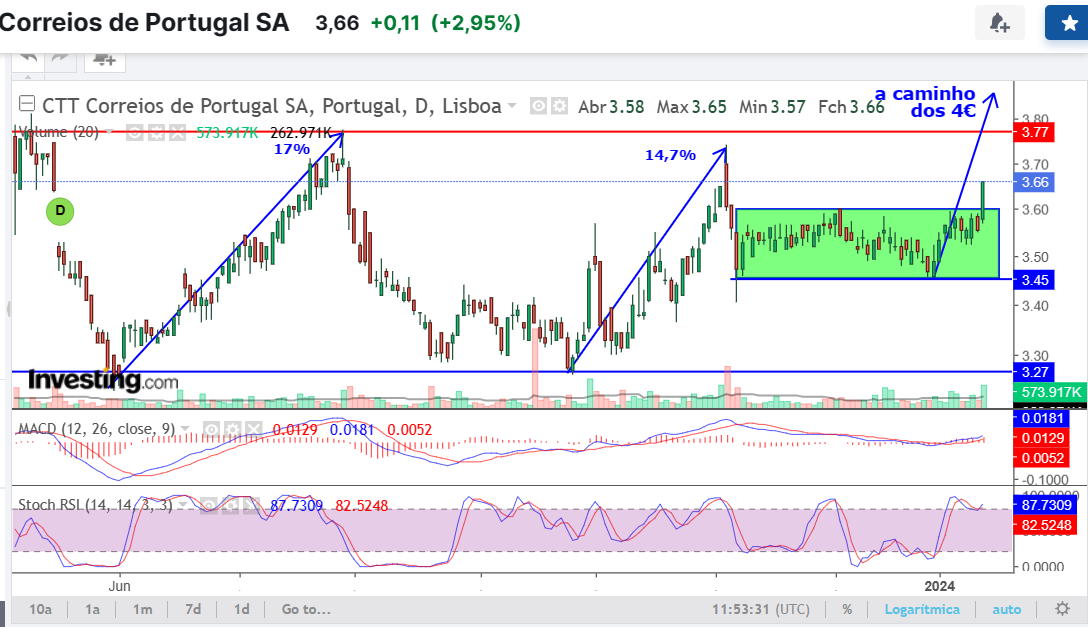1088x627 pixels.
Task: Click the 3.27 blue price label
Action: coord(1034,372)
